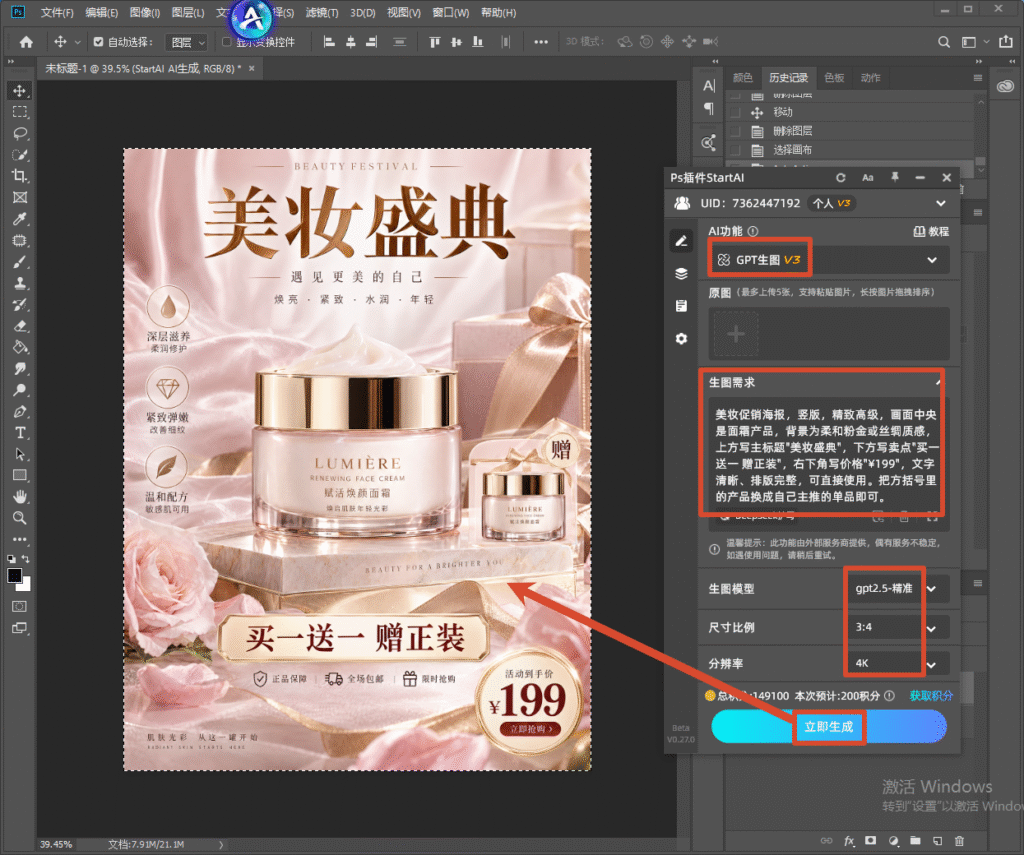Open the GPT生图 AI function dropdown
The width and height of the screenshot is (1024, 855).
[829, 260]
